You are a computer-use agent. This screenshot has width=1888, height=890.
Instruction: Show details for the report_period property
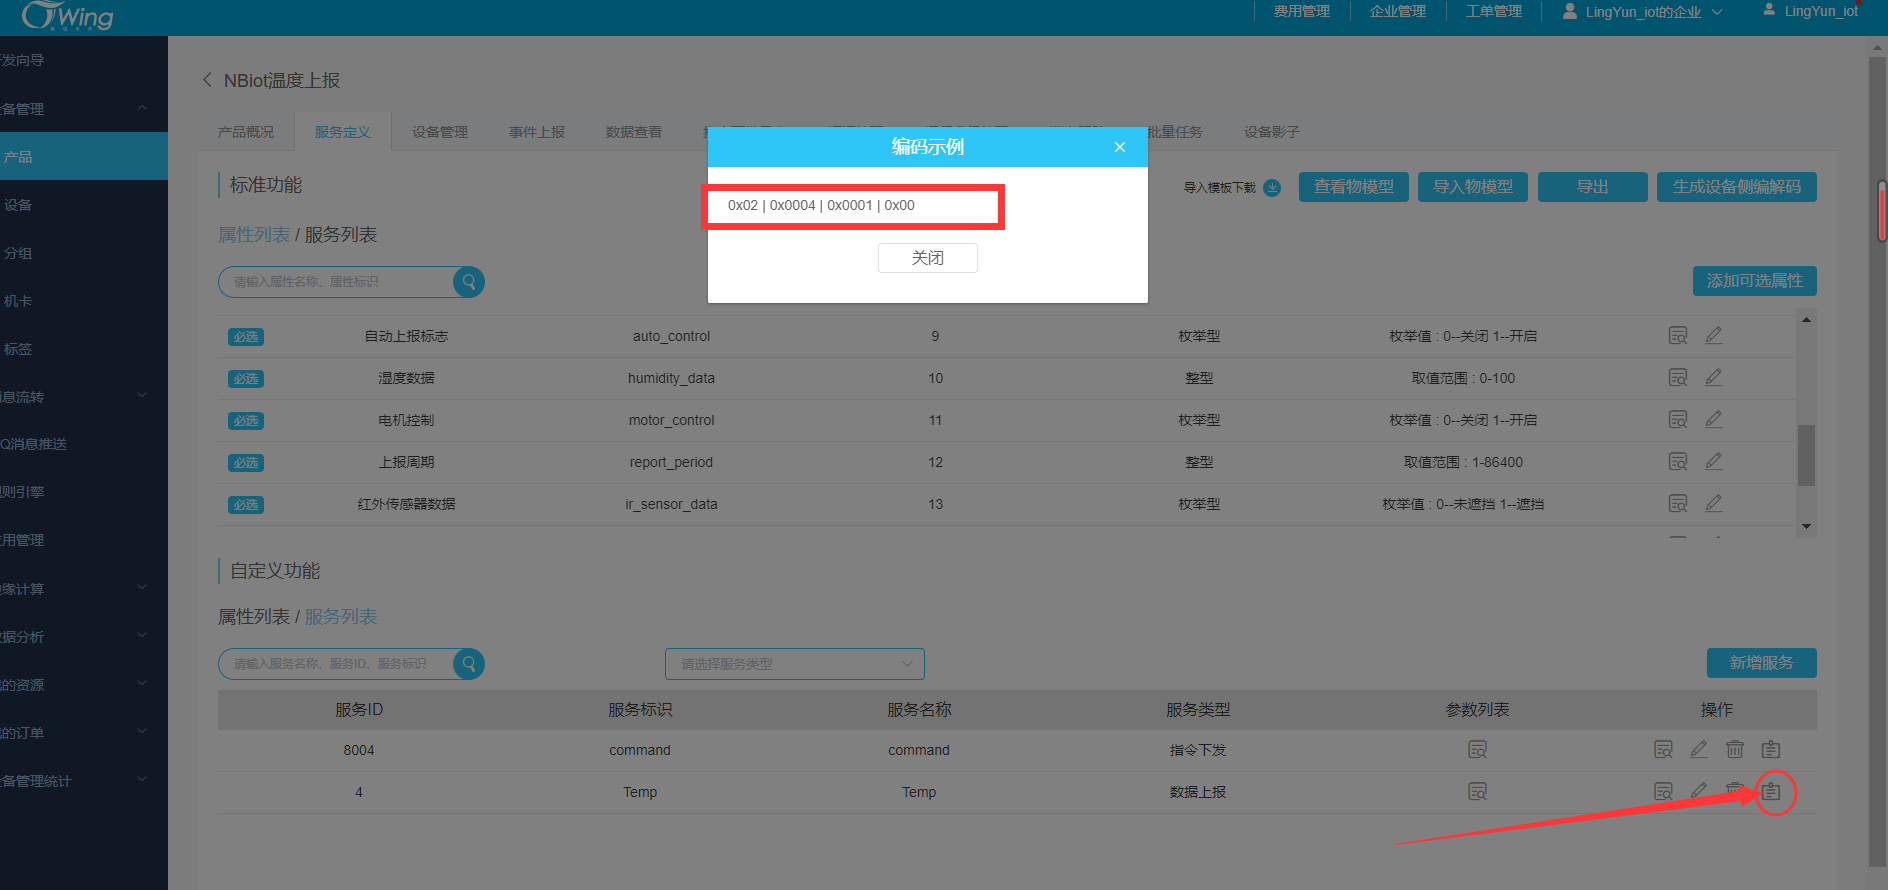pyautogui.click(x=1678, y=462)
